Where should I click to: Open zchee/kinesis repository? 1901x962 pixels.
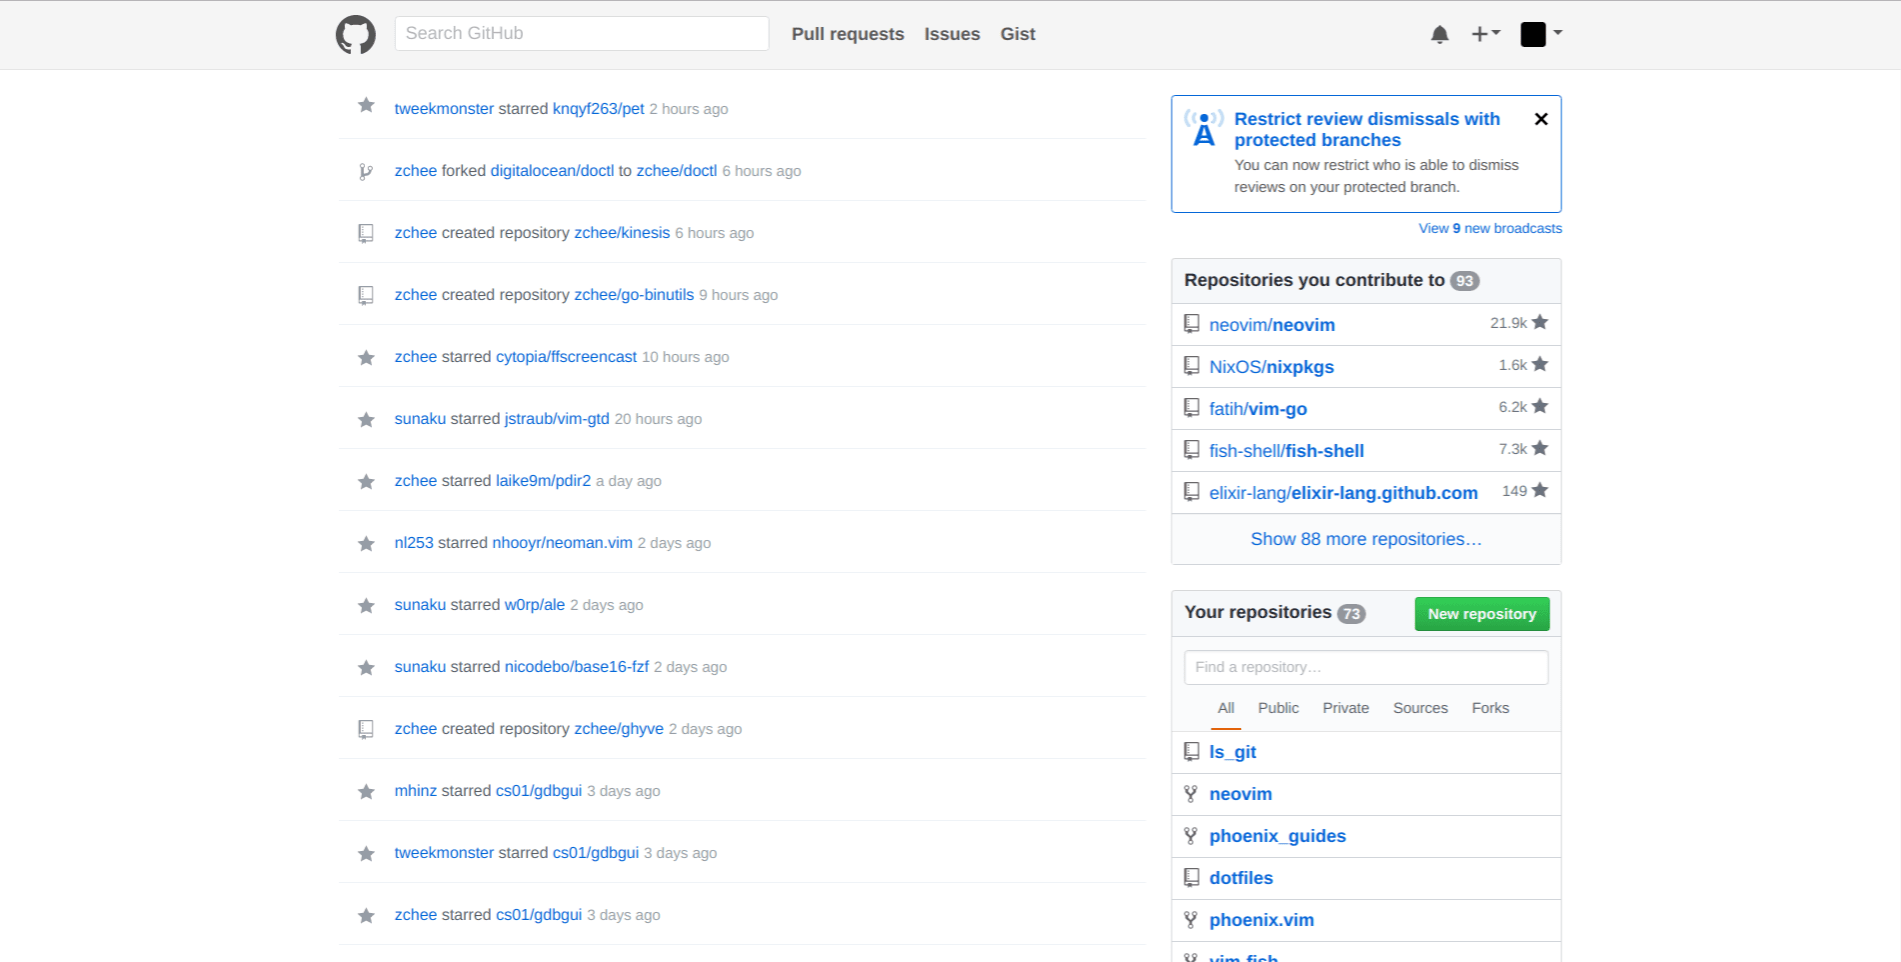621,233
